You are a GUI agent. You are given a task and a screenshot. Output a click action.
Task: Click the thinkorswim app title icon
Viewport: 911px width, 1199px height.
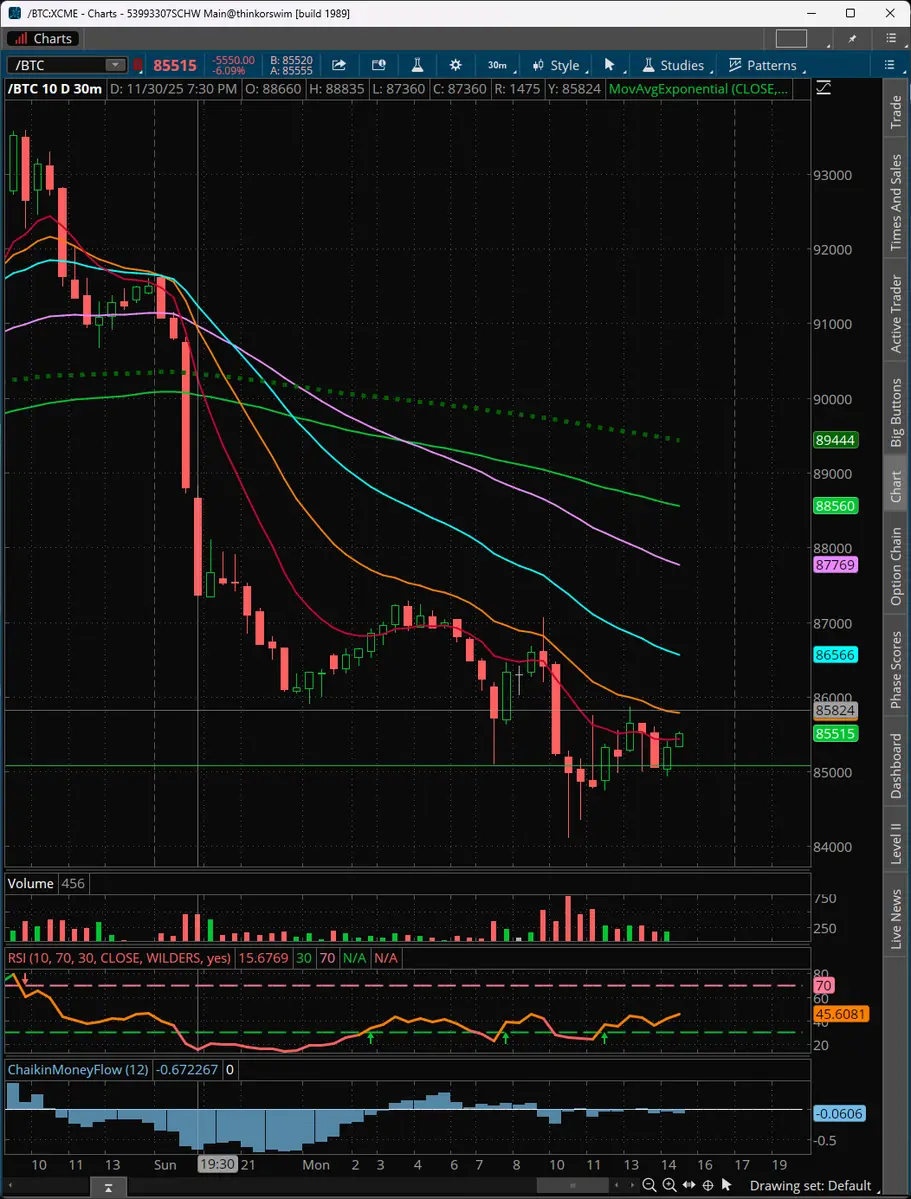click(x=15, y=13)
